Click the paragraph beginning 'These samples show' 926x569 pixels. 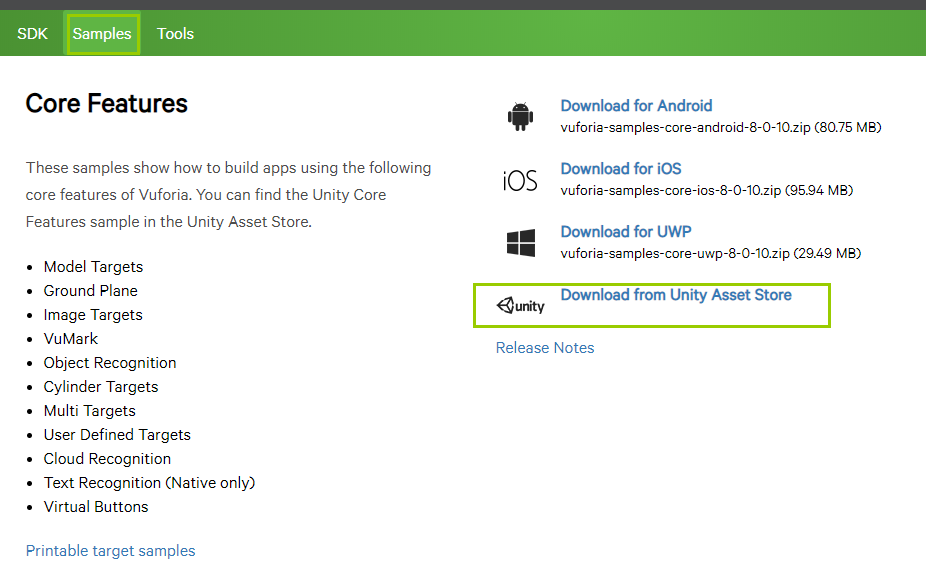[229, 195]
